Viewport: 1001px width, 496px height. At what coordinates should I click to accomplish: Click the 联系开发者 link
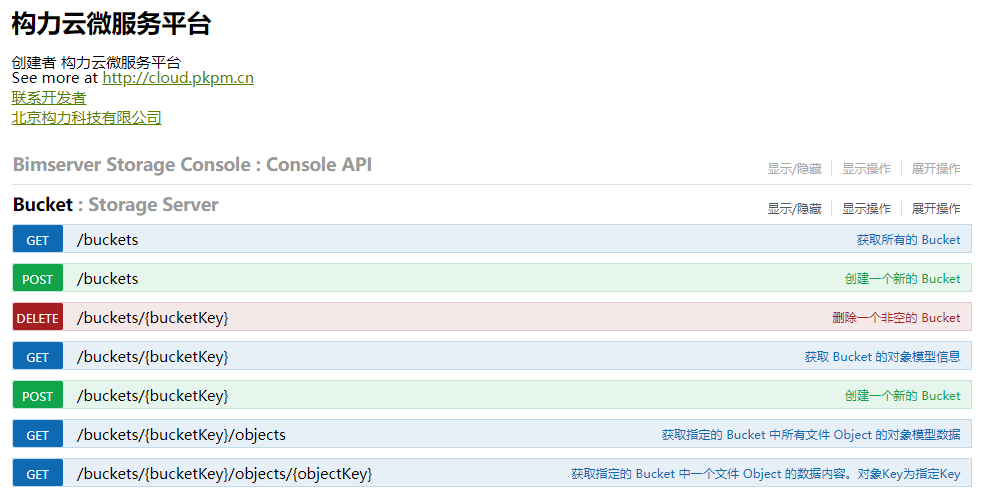[49, 98]
